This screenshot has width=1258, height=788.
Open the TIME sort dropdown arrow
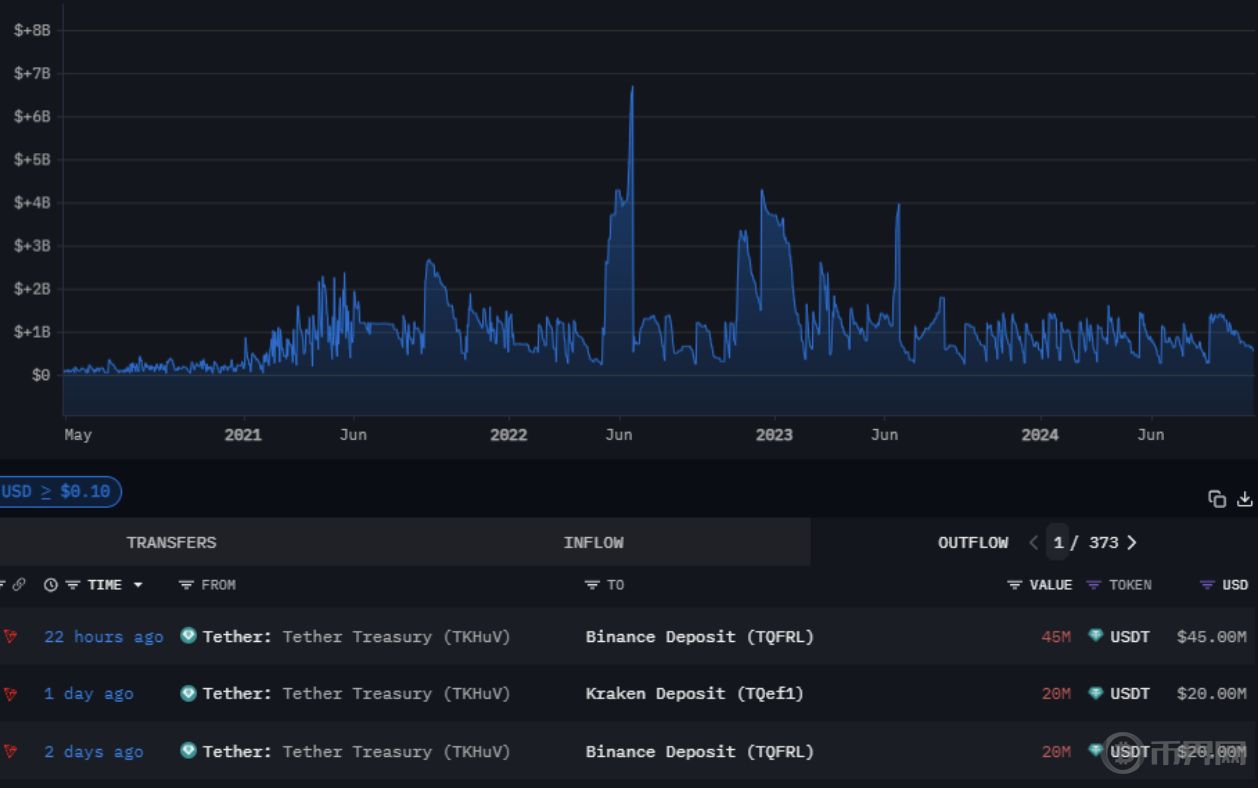point(137,585)
